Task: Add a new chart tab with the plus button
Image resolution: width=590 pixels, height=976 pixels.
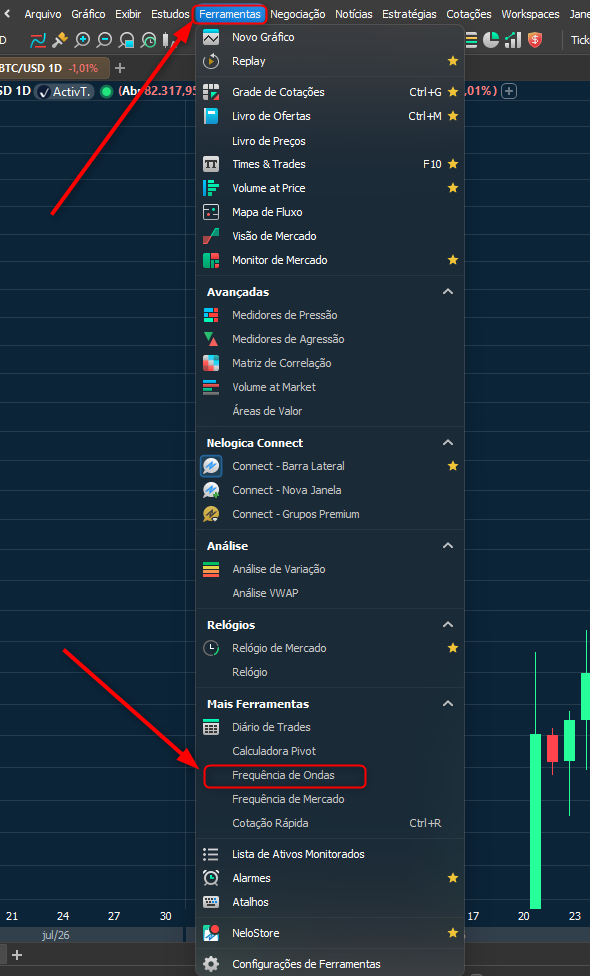Action: tap(120, 68)
